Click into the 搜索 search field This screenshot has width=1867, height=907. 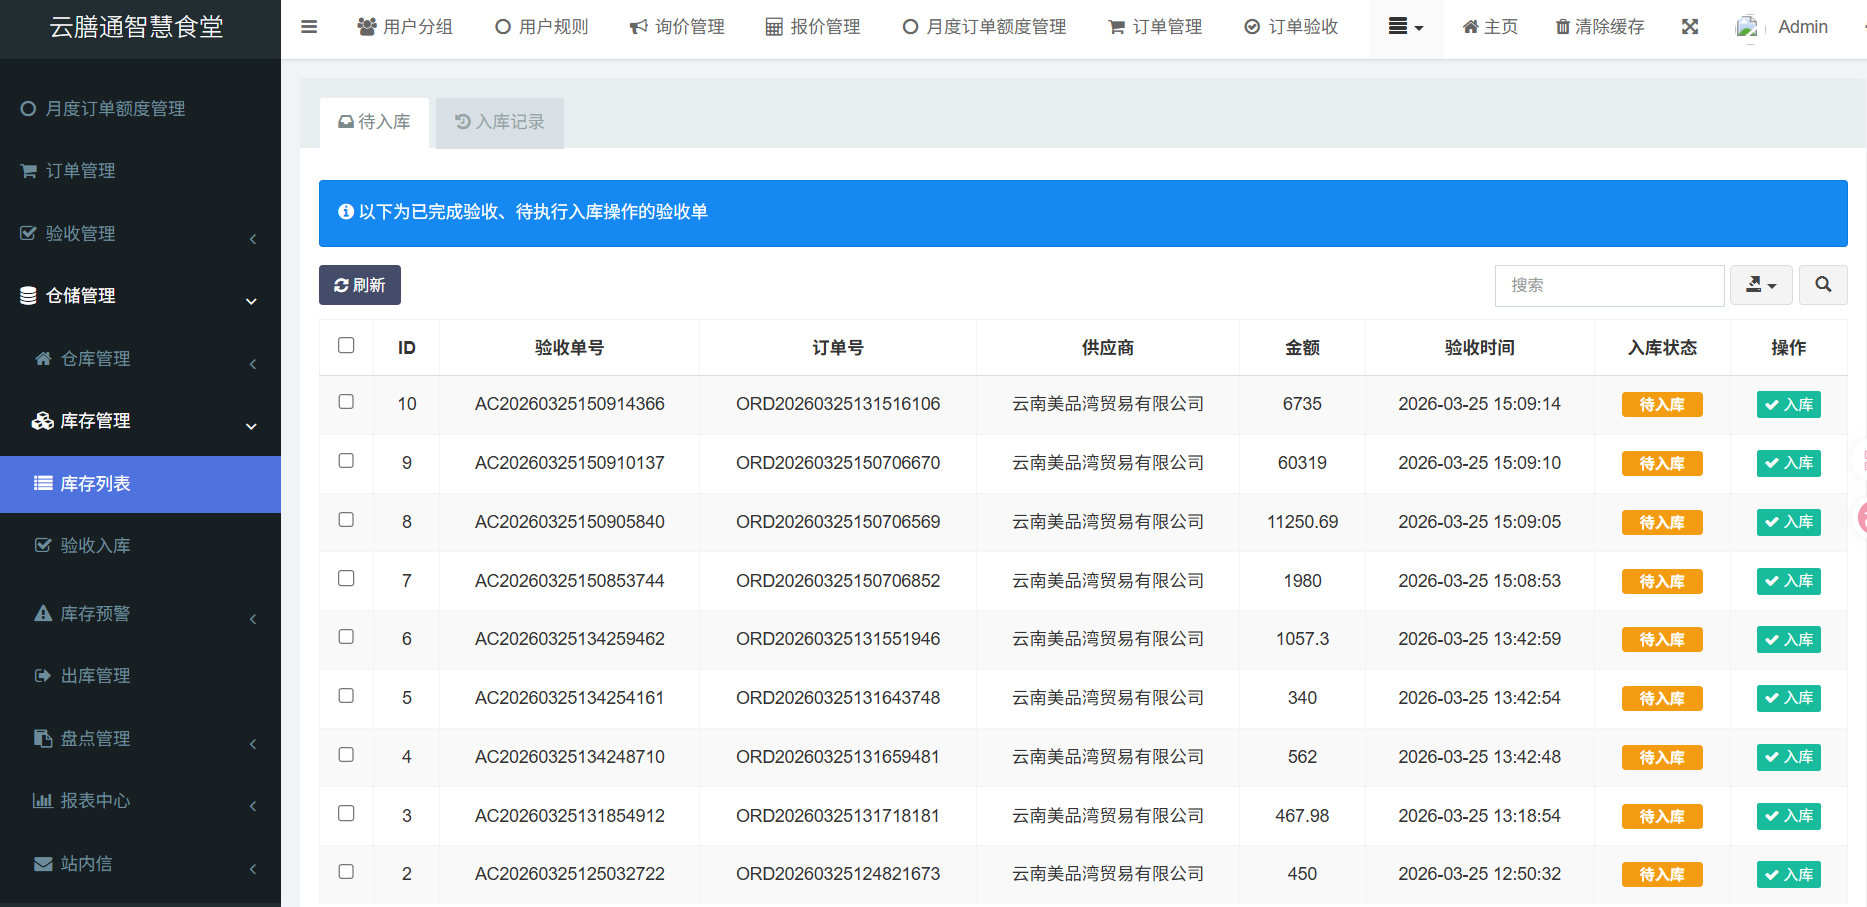(x=1609, y=285)
